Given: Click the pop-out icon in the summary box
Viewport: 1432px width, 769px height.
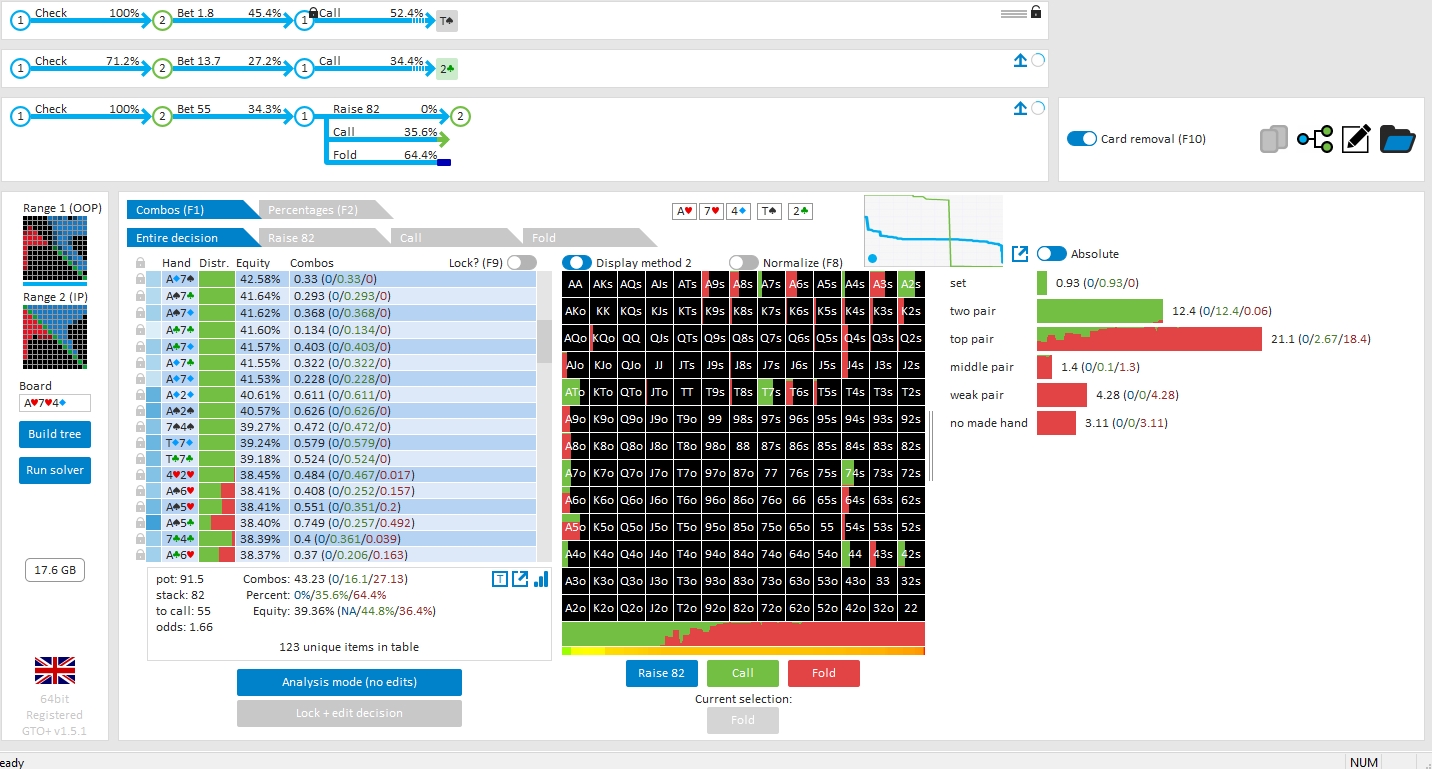Looking at the screenshot, I should pos(520,579).
